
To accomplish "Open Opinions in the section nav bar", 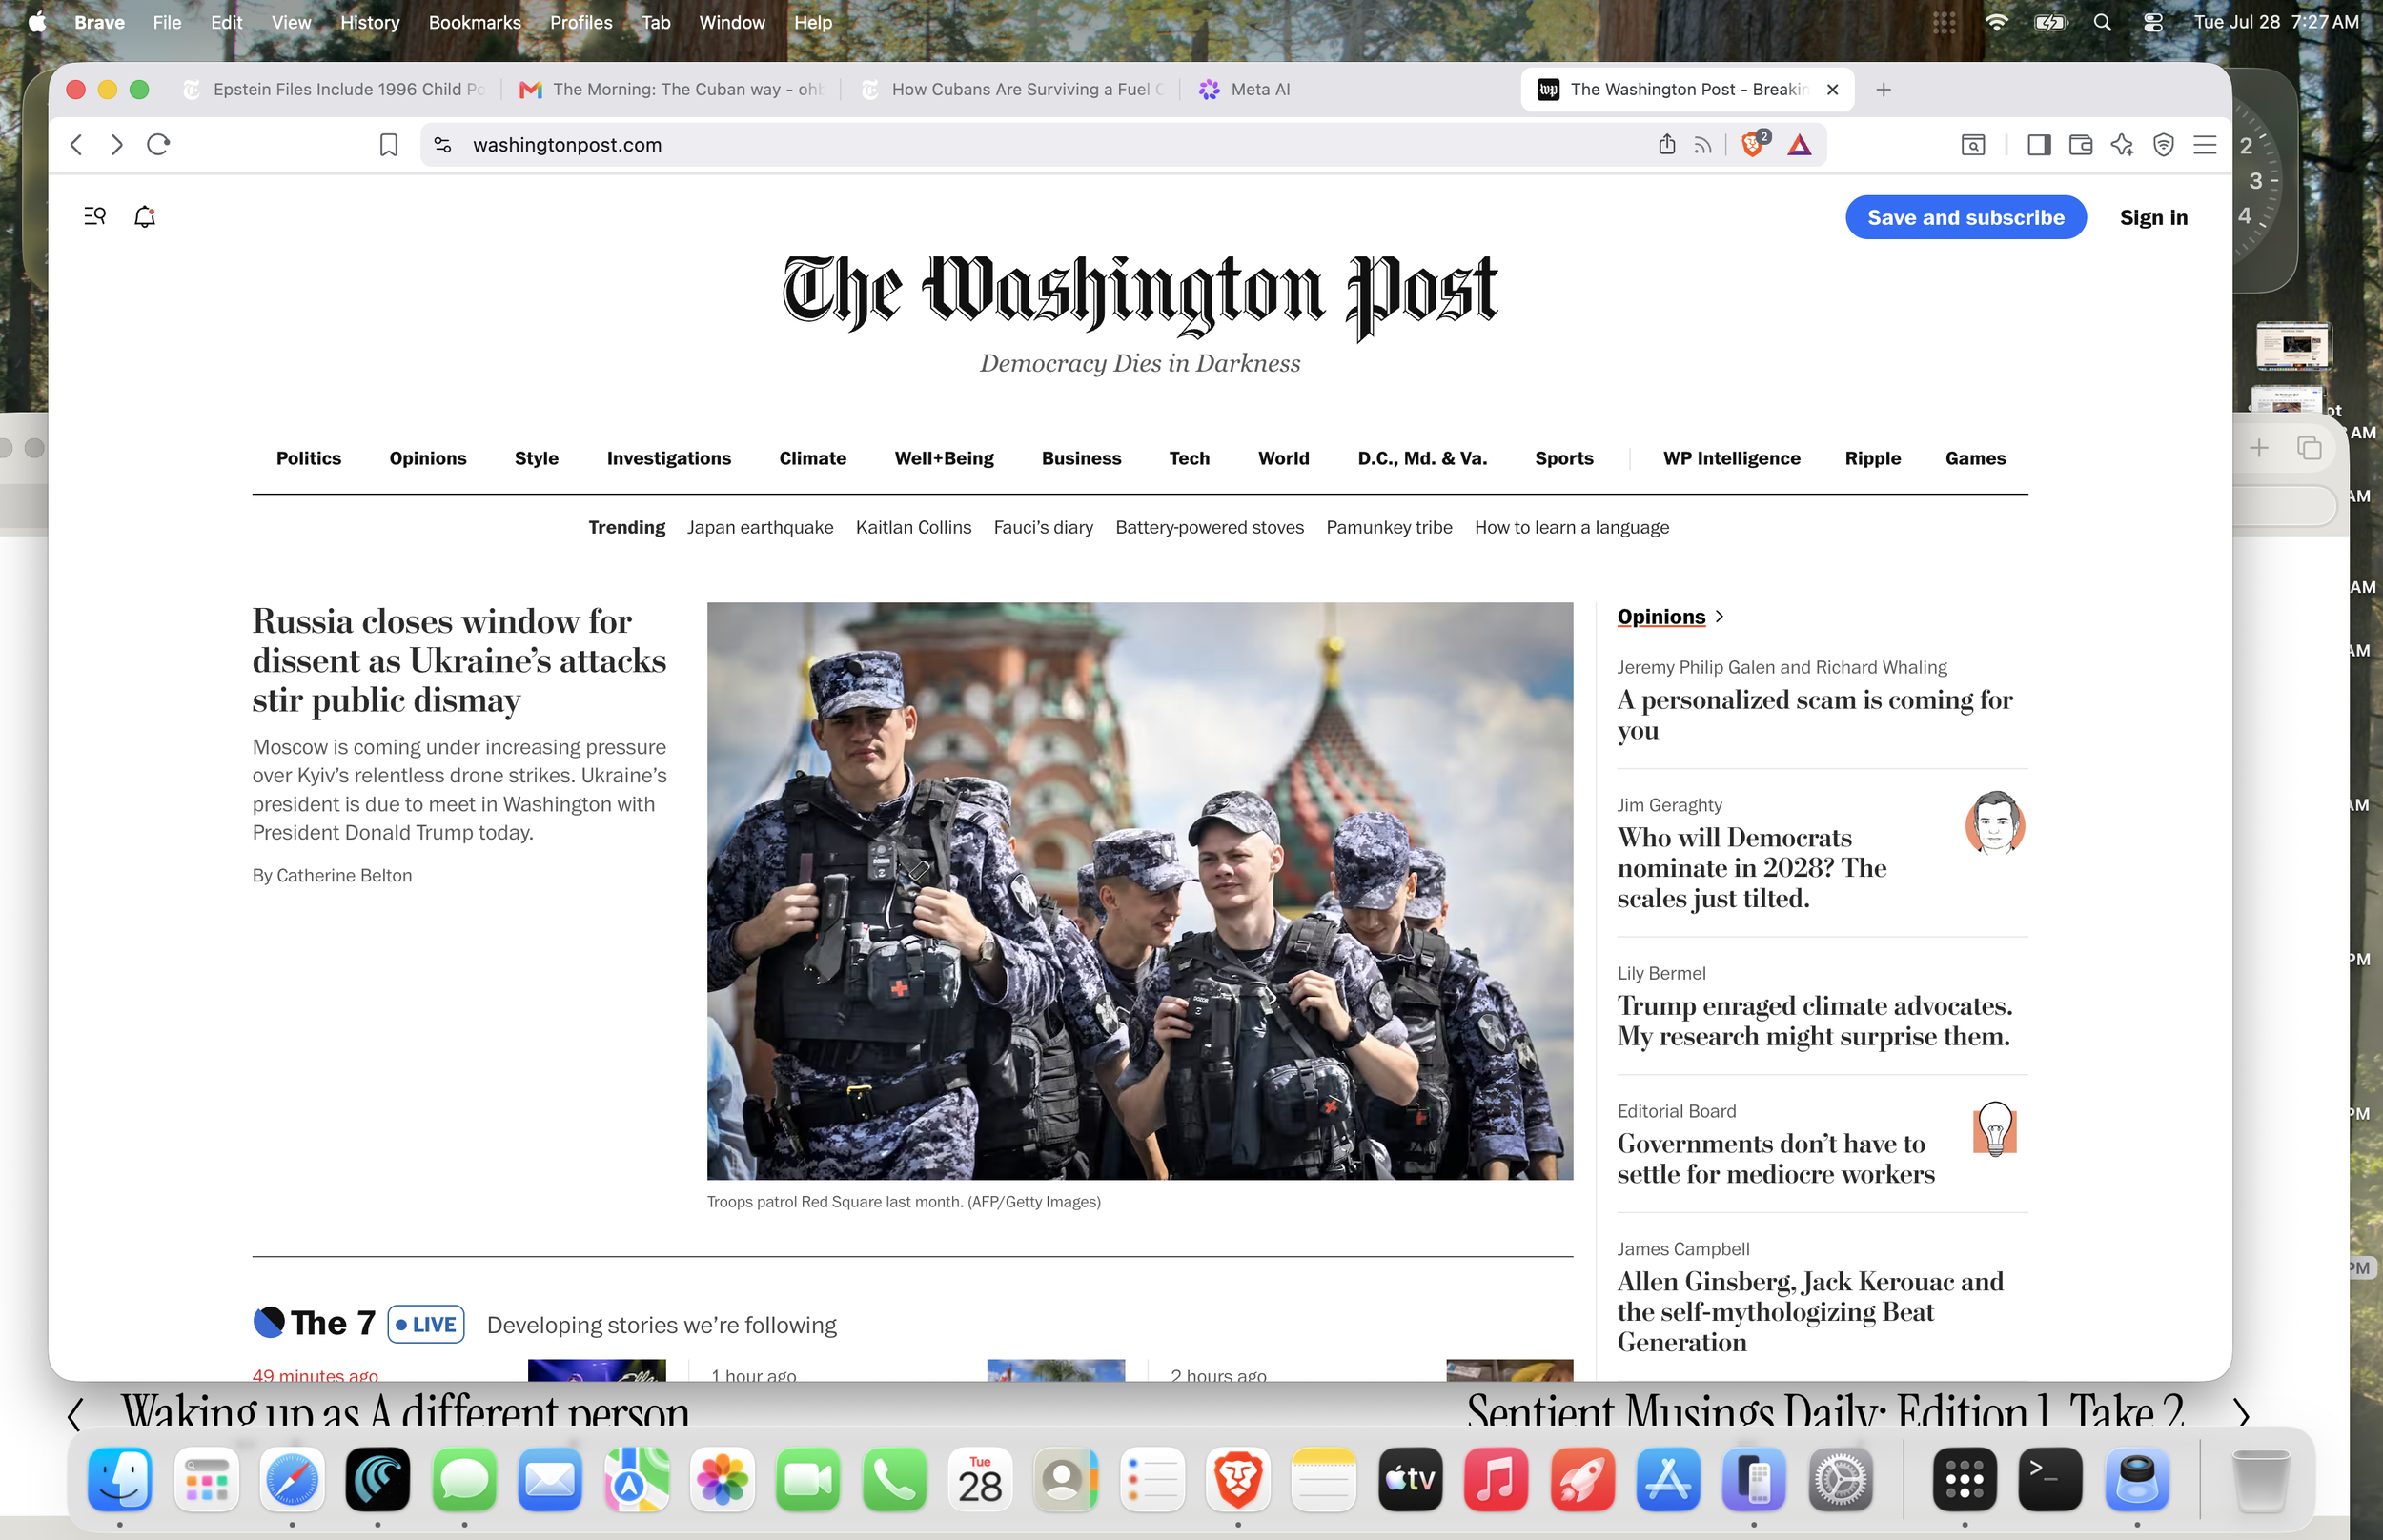I will click(x=428, y=458).
